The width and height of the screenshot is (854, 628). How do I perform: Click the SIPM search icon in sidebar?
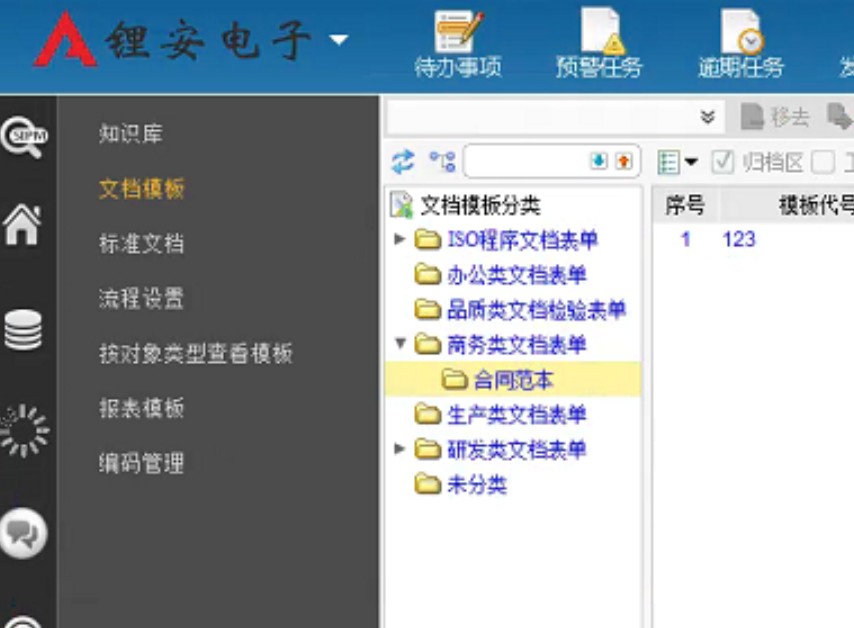(22, 135)
